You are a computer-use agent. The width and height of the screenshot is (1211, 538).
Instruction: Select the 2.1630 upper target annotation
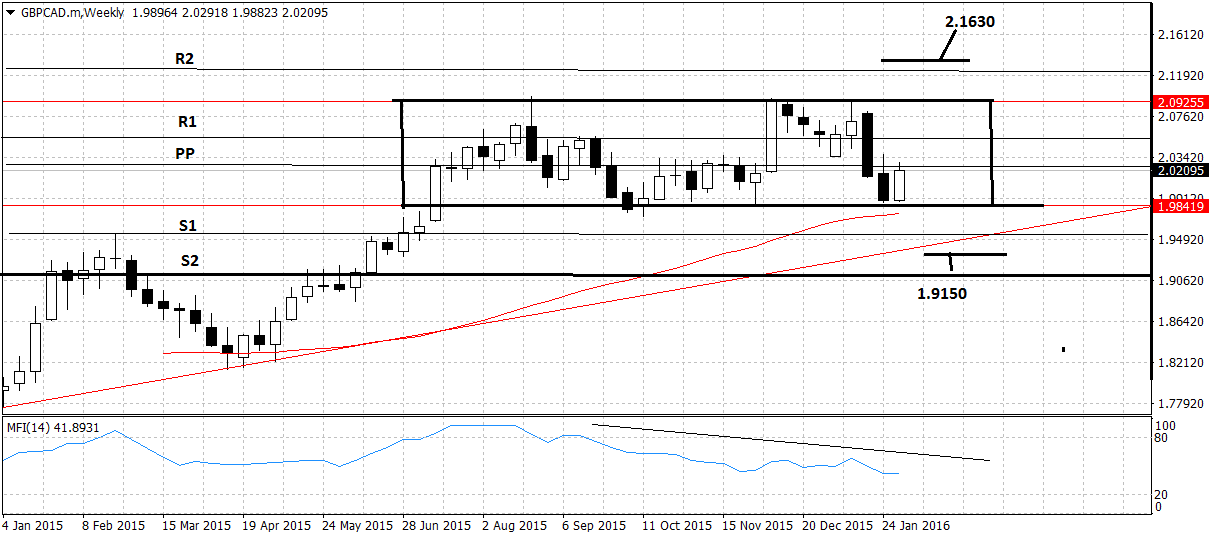(969, 21)
